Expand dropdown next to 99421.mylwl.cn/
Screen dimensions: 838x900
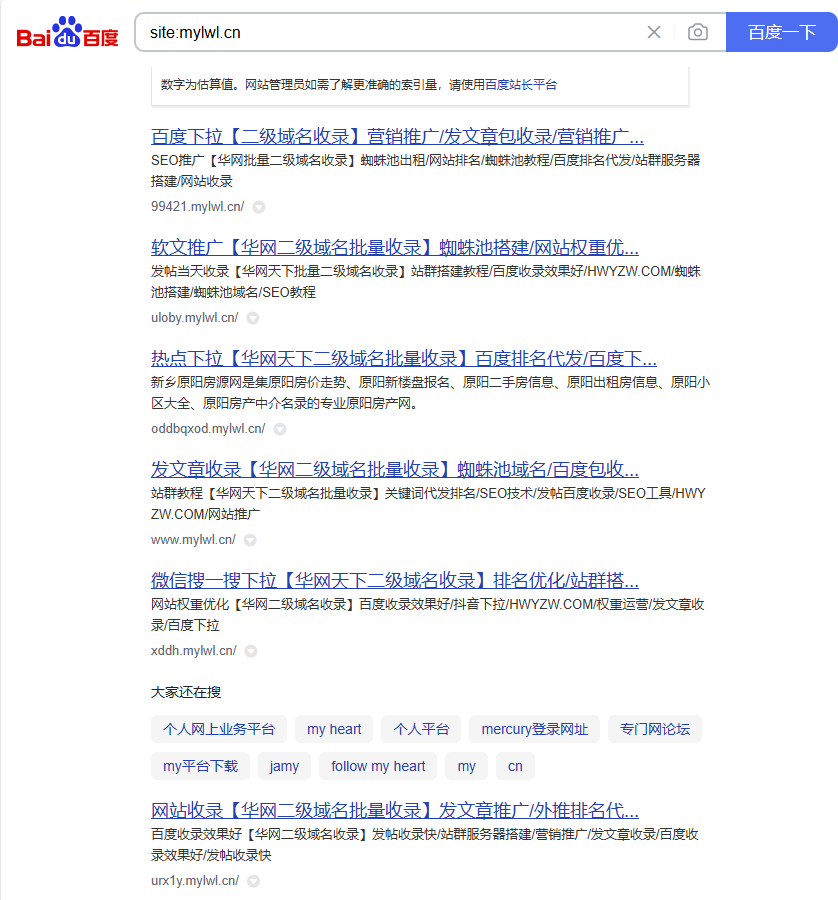coord(259,207)
